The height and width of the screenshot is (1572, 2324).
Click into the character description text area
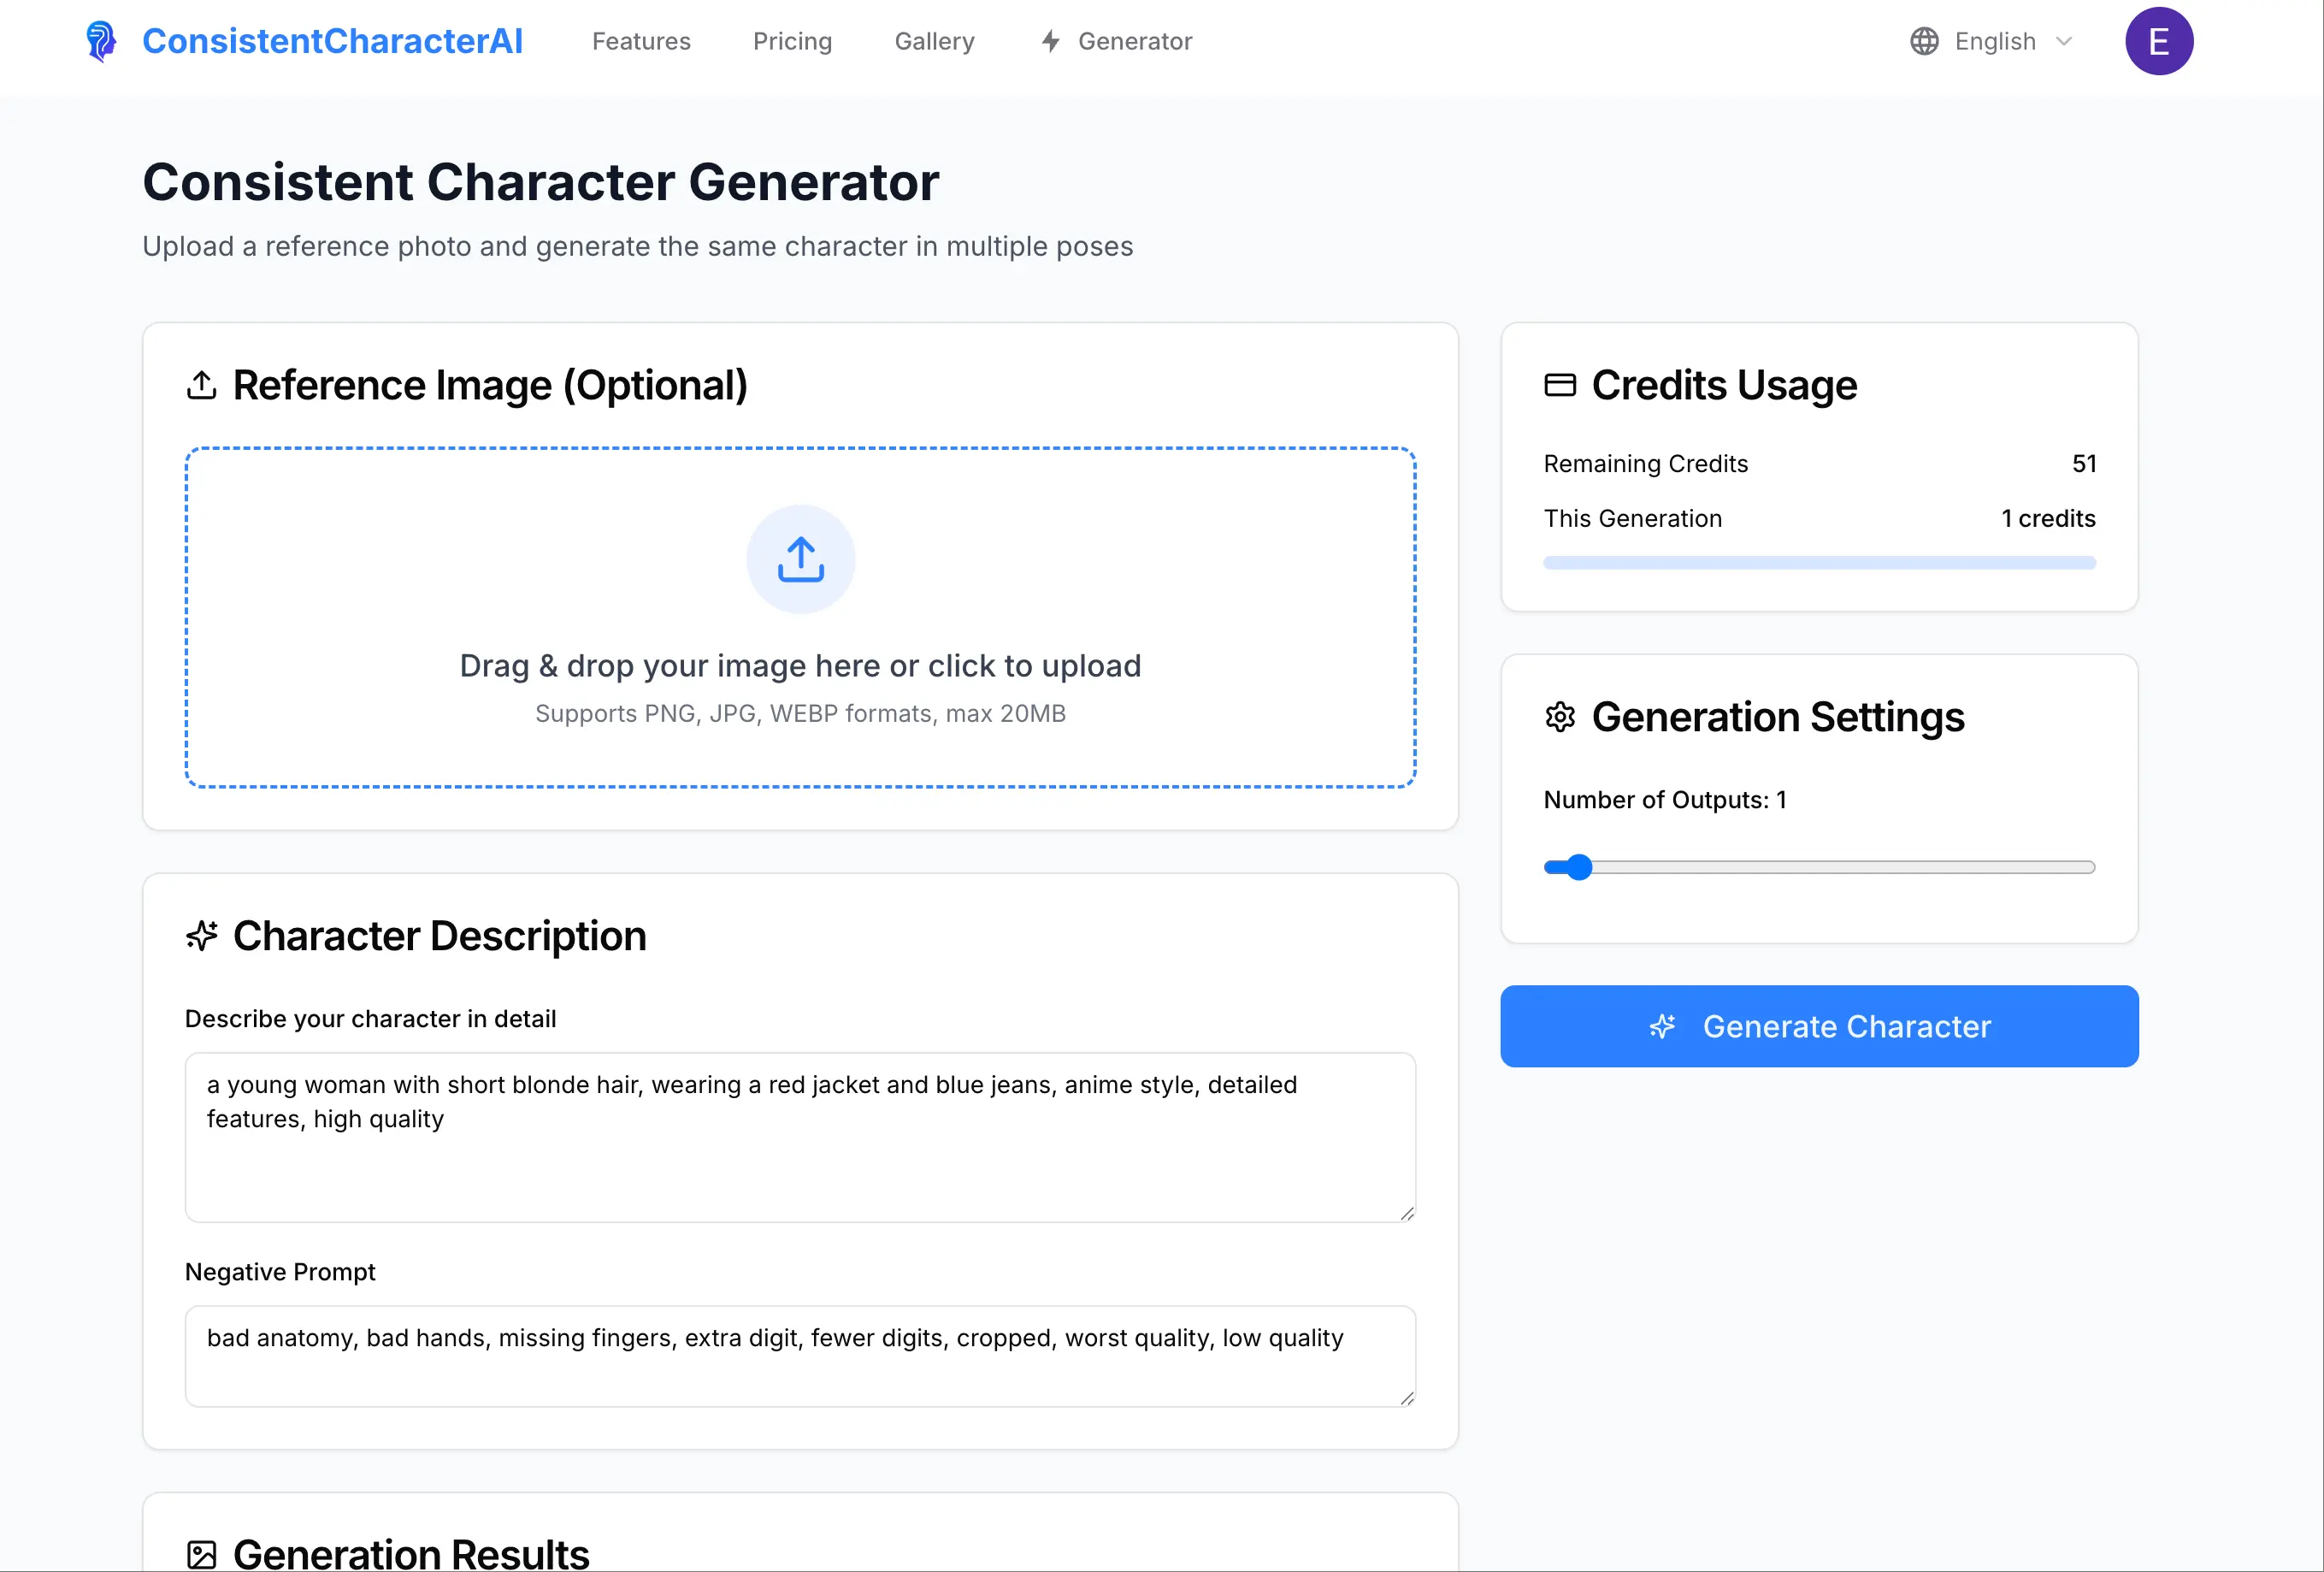[x=800, y=1137]
